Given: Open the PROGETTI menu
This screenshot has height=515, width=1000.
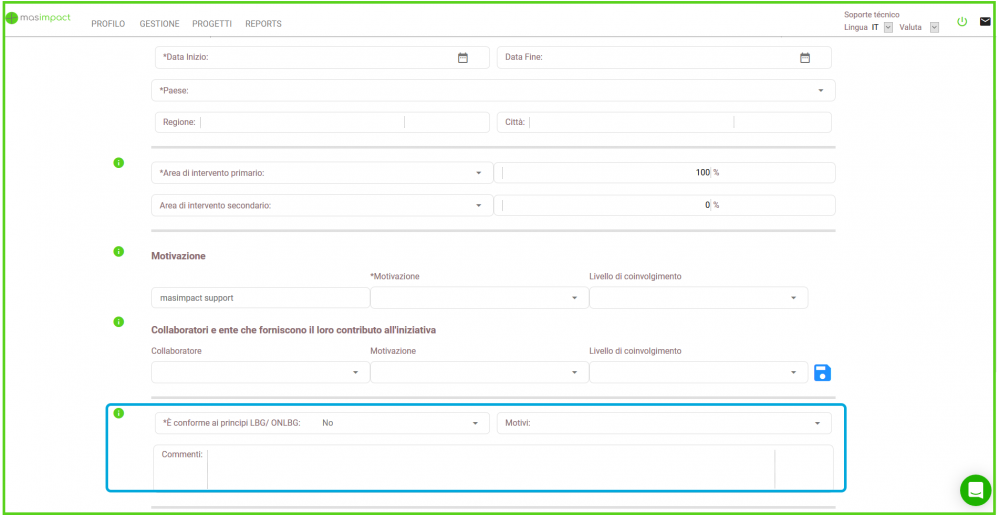Looking at the screenshot, I should pos(212,24).
